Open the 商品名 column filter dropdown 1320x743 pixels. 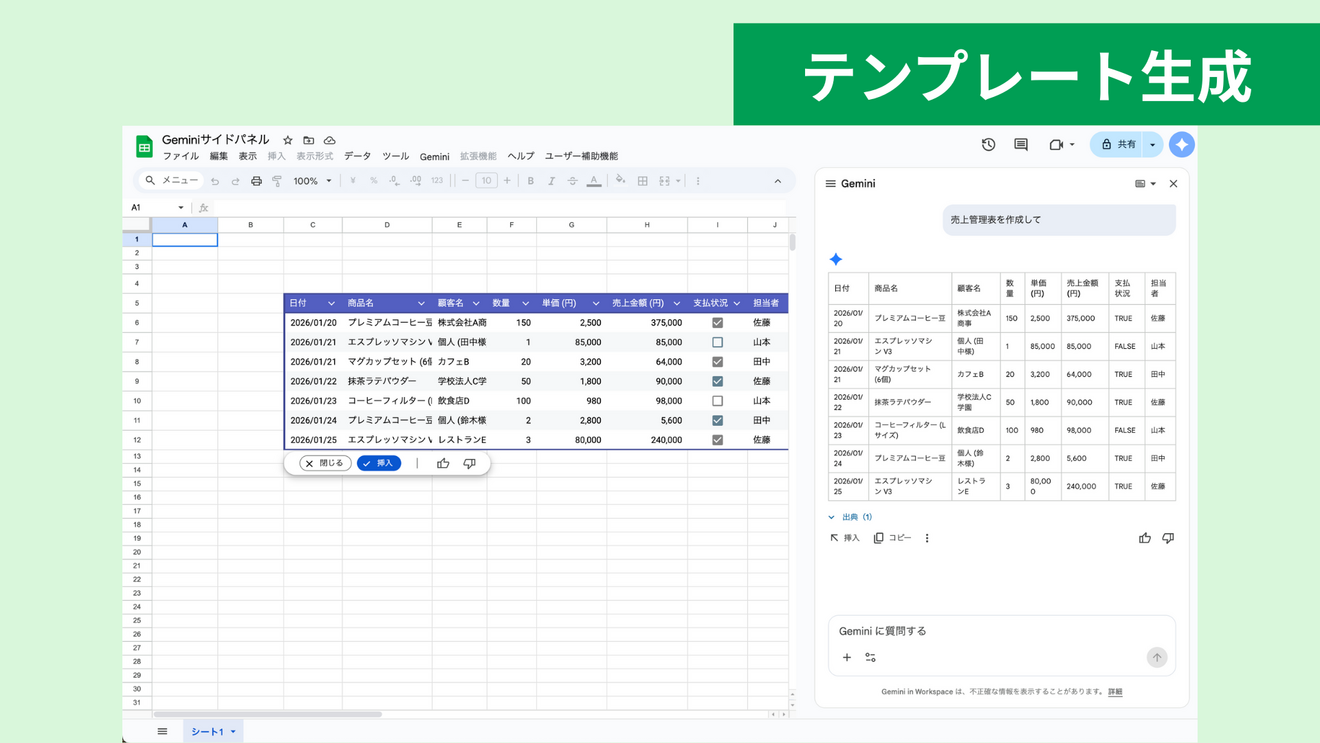click(421, 303)
